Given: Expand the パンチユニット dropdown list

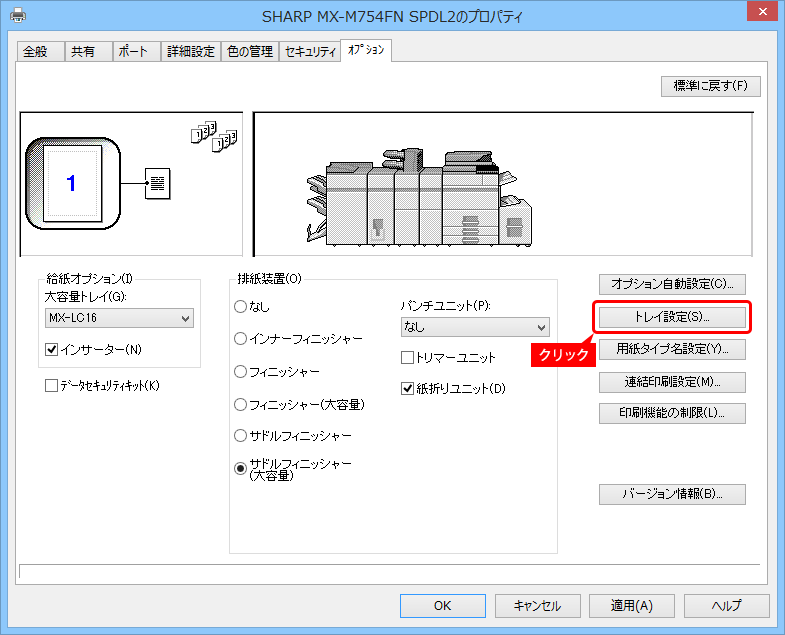Looking at the screenshot, I should pyautogui.click(x=475, y=327).
